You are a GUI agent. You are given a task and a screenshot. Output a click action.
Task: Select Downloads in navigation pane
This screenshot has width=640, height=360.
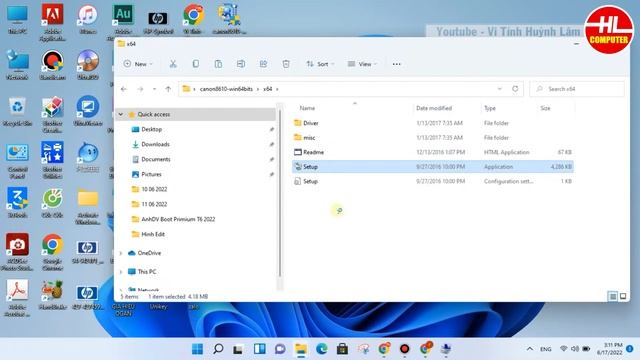pos(155,144)
